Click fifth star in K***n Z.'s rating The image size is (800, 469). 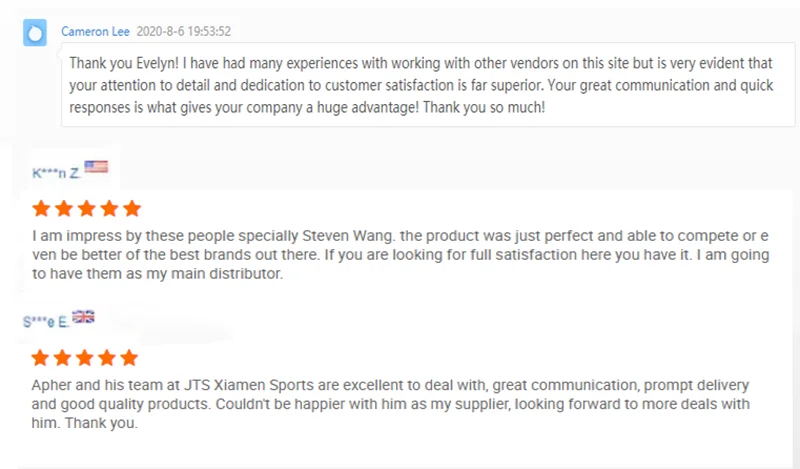click(x=131, y=209)
